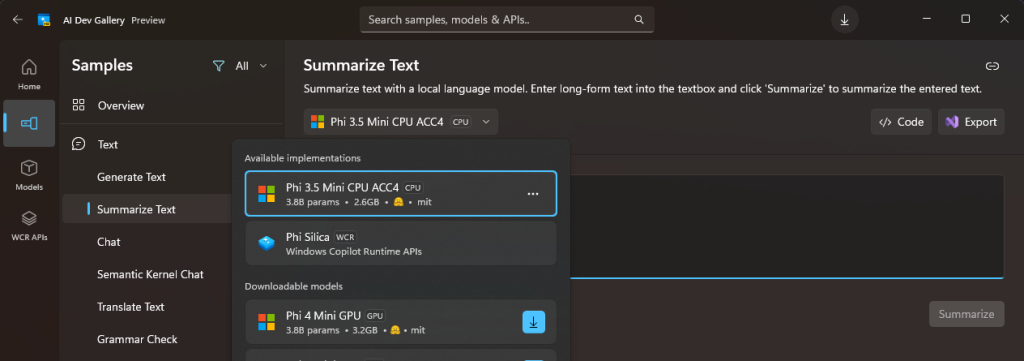This screenshot has height=361, width=1024.
Task: Select the Samples icon in sidebar
Action: click(x=29, y=123)
